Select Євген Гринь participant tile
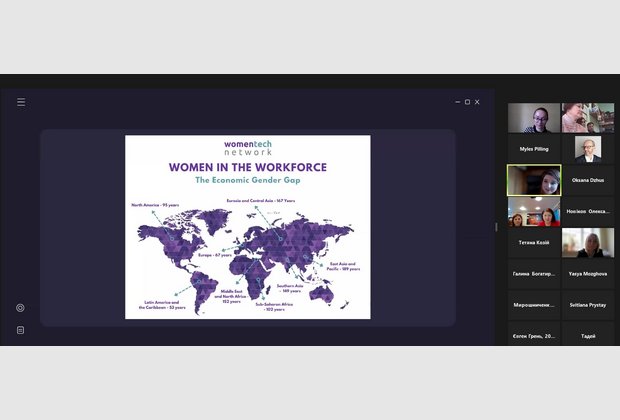The width and height of the screenshot is (620, 420). [534, 335]
